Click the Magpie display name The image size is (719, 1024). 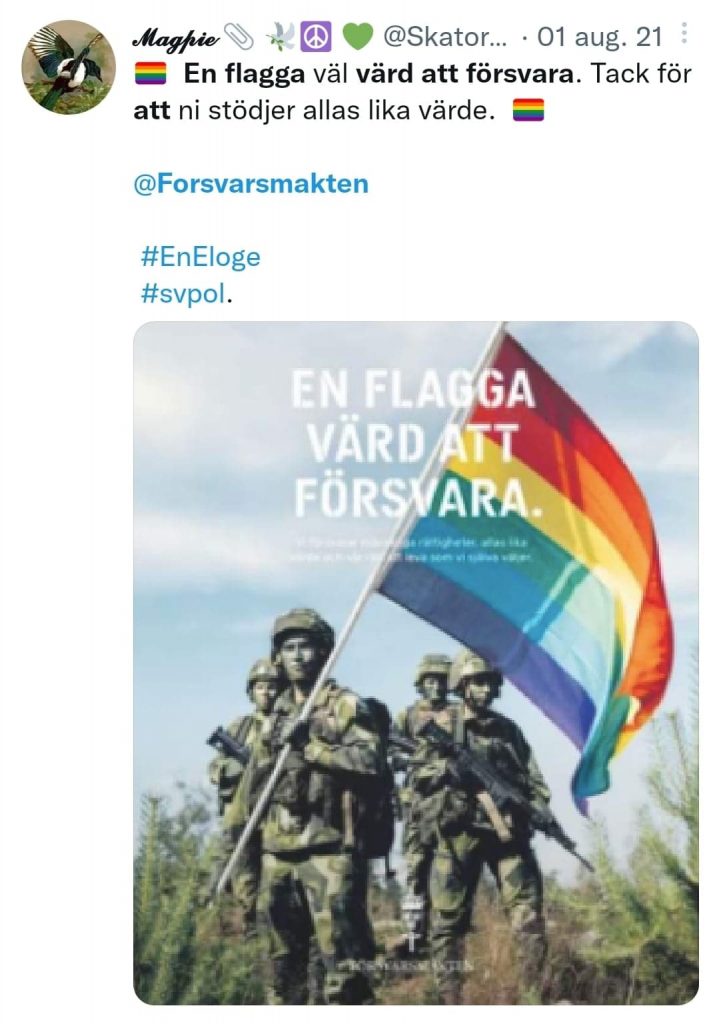(x=176, y=39)
